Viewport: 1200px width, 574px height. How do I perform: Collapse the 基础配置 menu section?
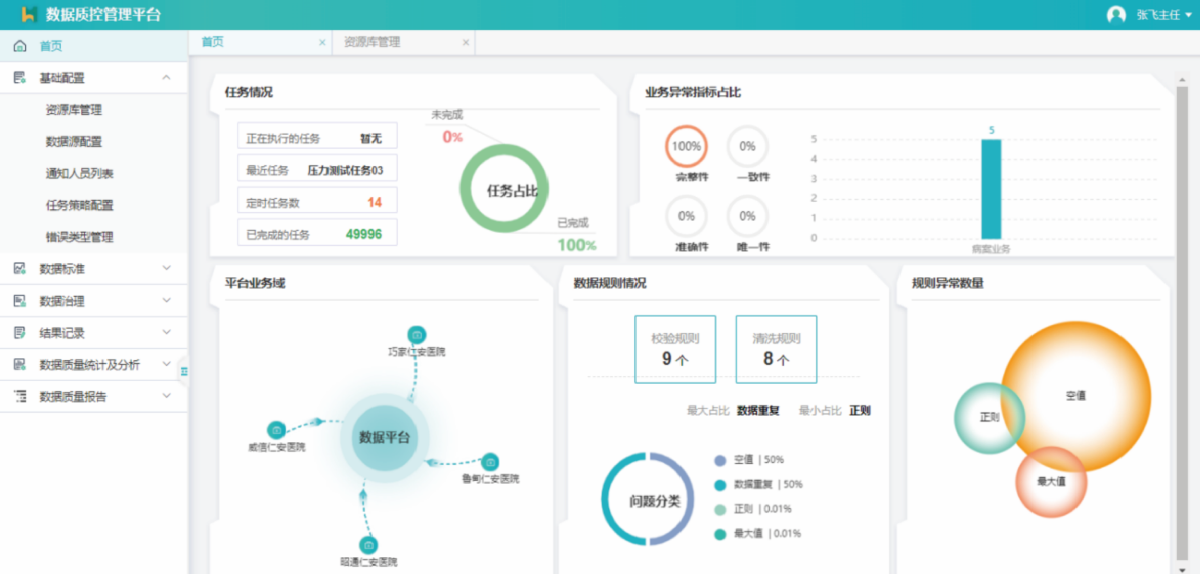pos(166,78)
